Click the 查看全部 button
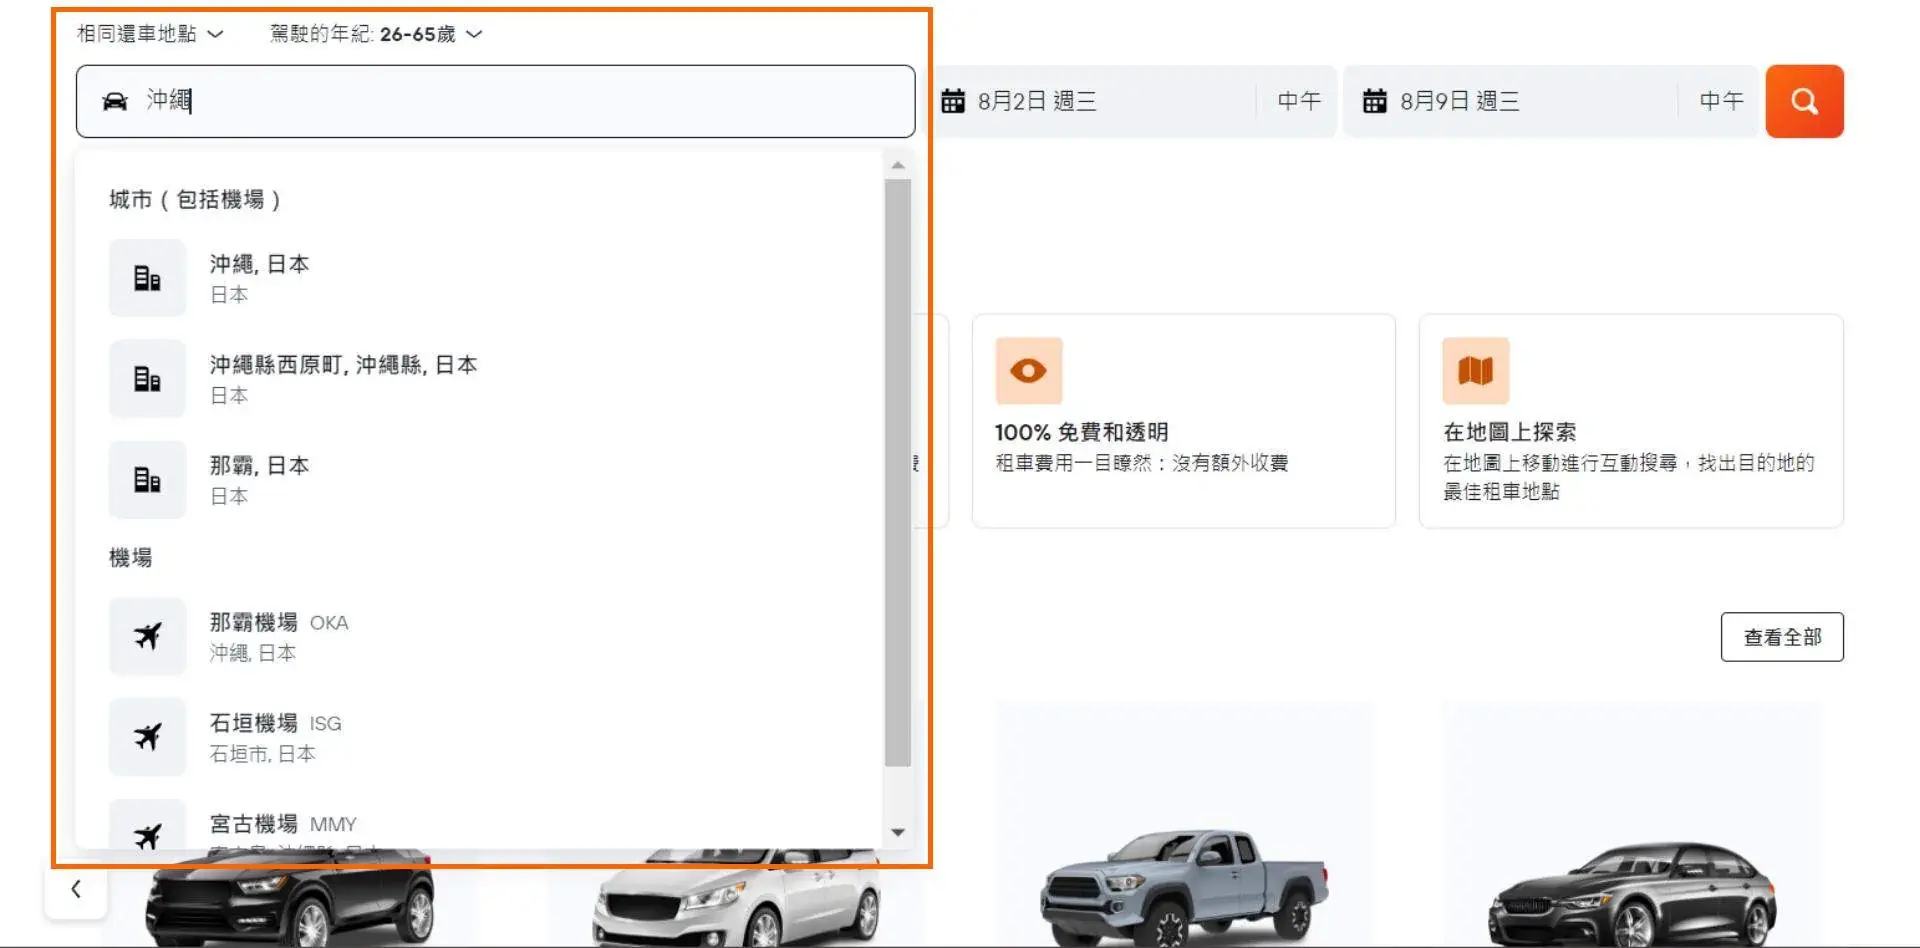The width and height of the screenshot is (1920, 948). pos(1782,636)
